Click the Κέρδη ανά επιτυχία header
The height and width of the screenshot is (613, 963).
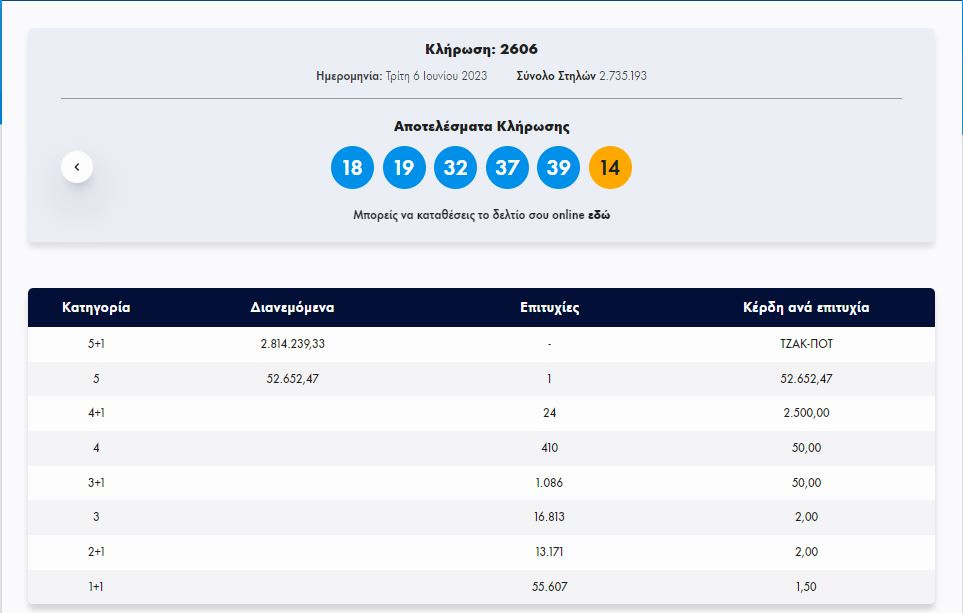click(x=805, y=307)
